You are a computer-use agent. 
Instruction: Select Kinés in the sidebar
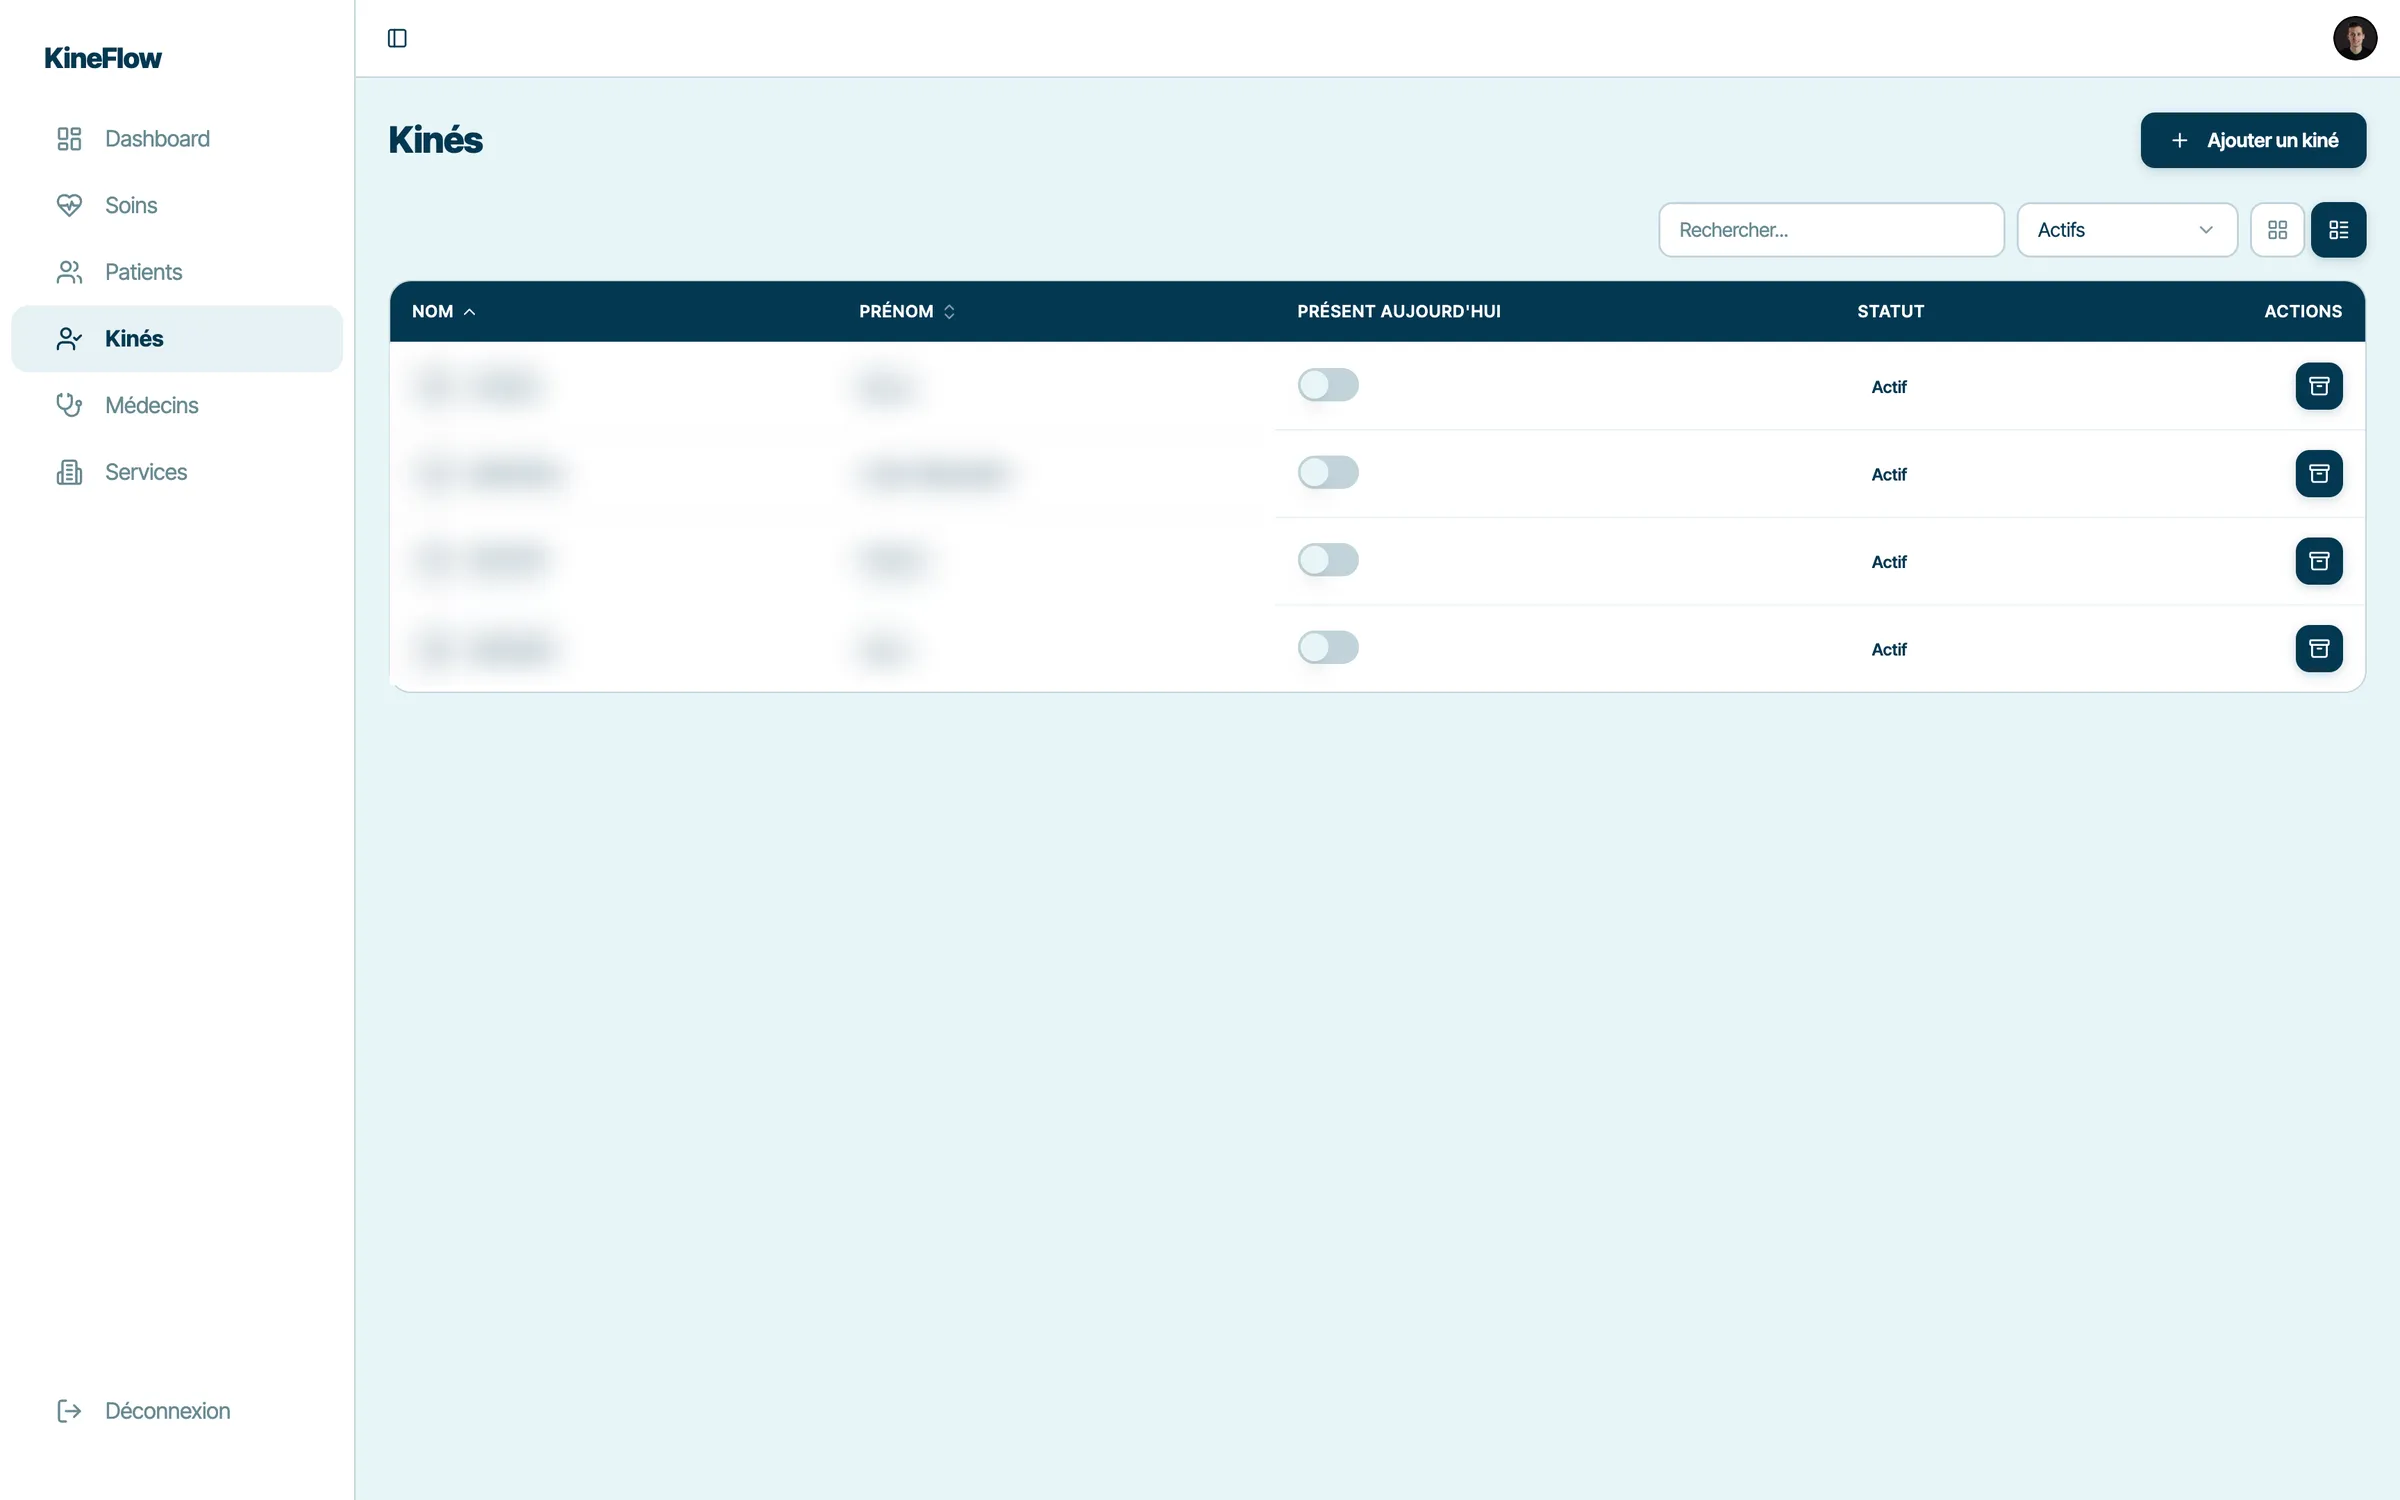pos(177,339)
